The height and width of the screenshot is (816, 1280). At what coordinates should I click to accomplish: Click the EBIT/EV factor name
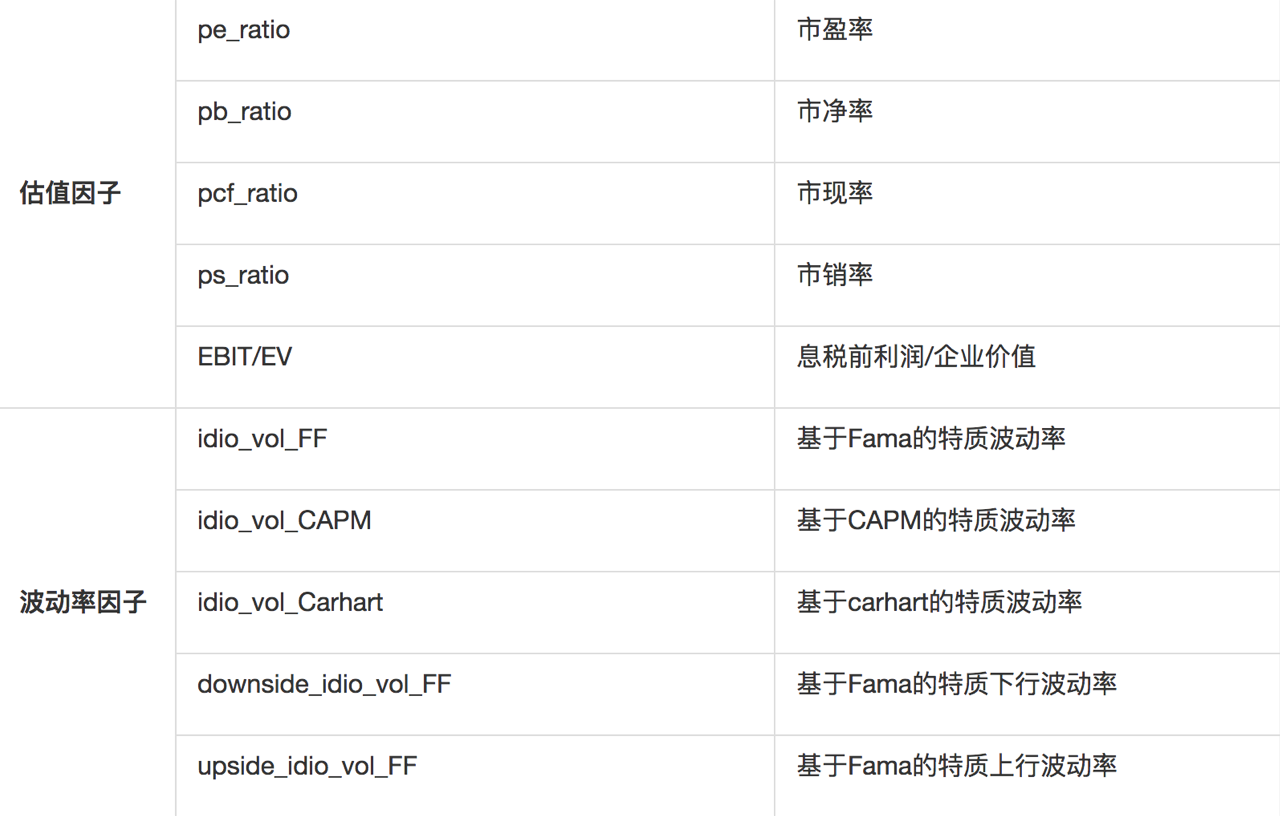click(245, 357)
